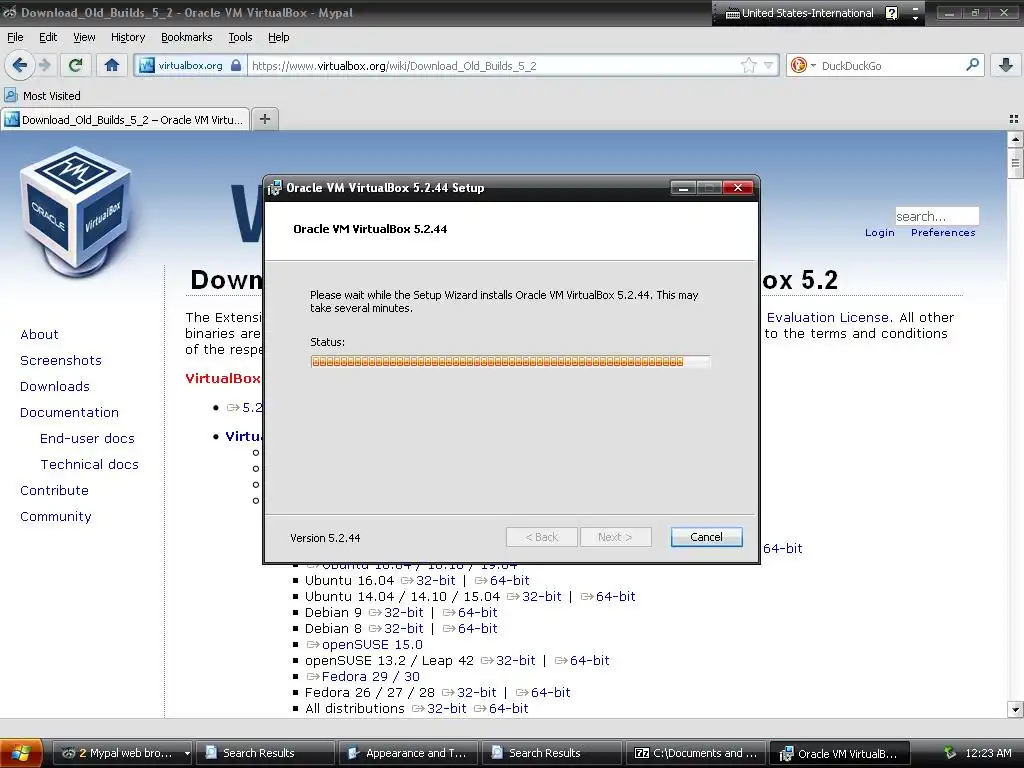
Task: Close the VirtualBox Setup dialog
Action: pos(738,188)
